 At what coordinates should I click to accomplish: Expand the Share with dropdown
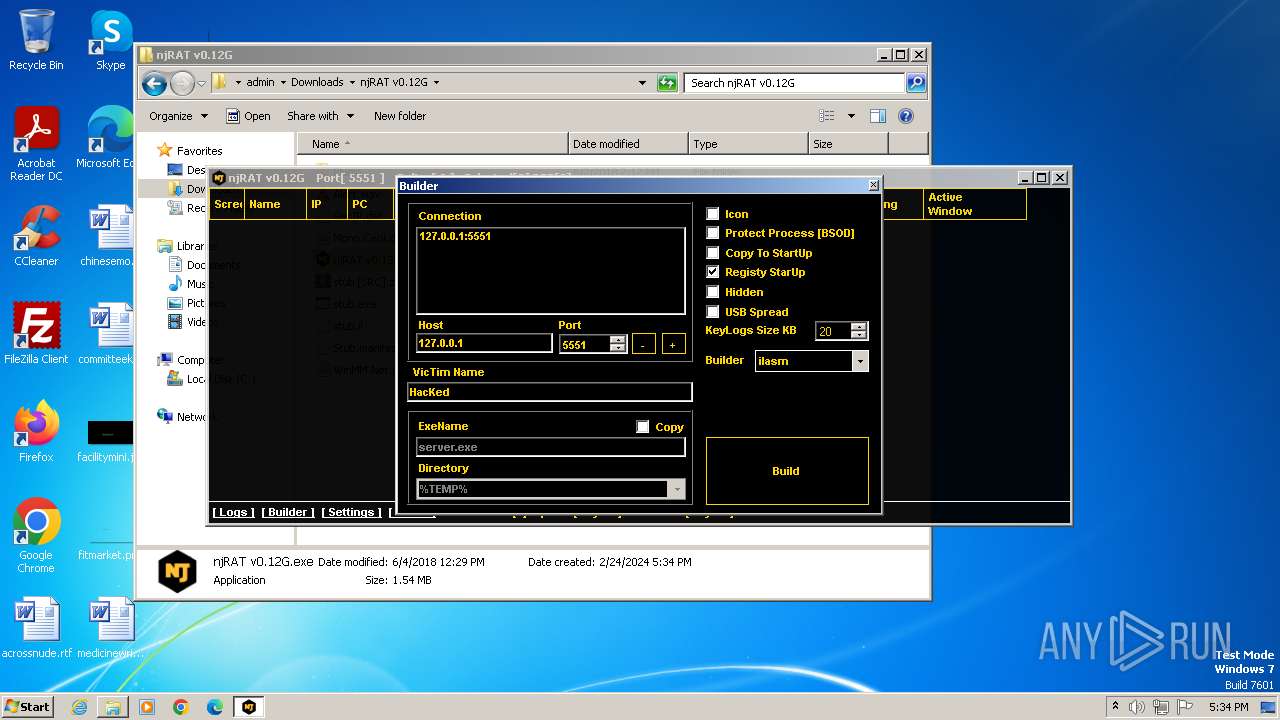[x=320, y=116]
